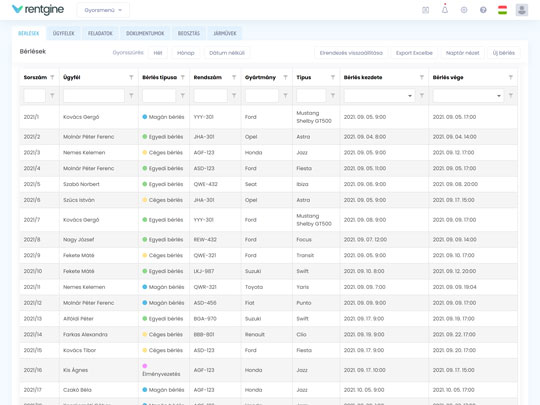Click filter operator icon beside Bérlés kezdete input

[422, 95]
